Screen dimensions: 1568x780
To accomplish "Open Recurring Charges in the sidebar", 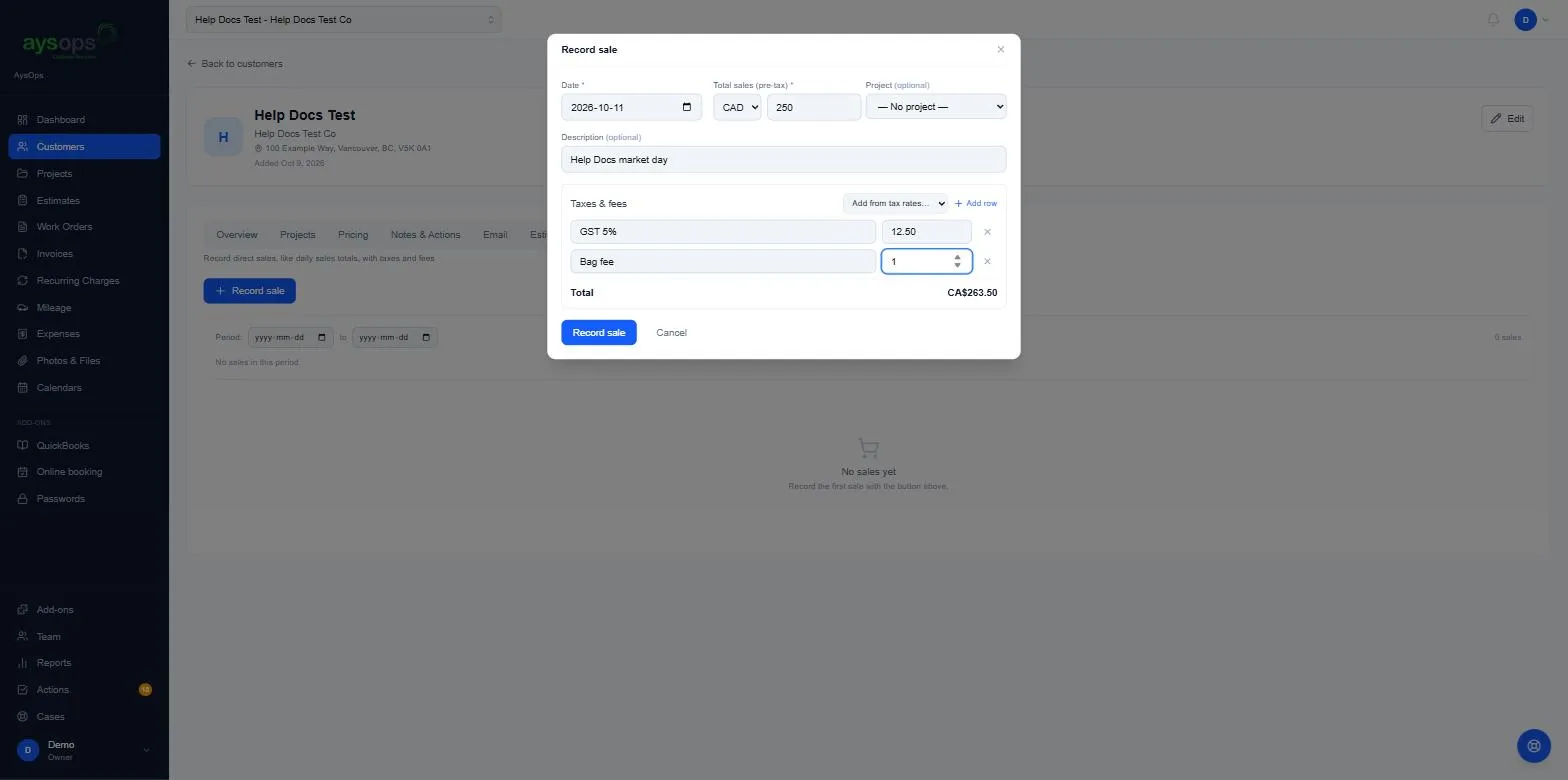I will [x=84, y=281].
